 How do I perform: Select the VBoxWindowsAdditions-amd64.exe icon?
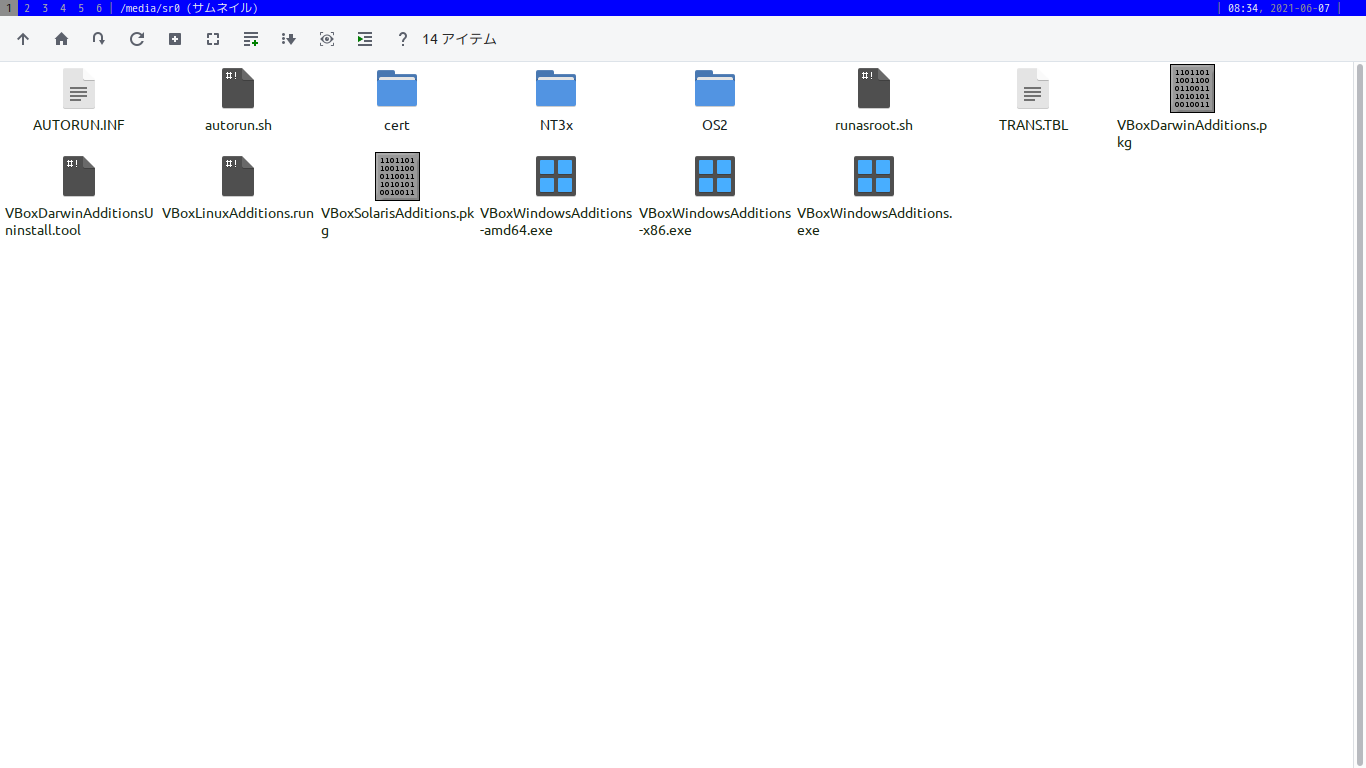[x=556, y=177]
